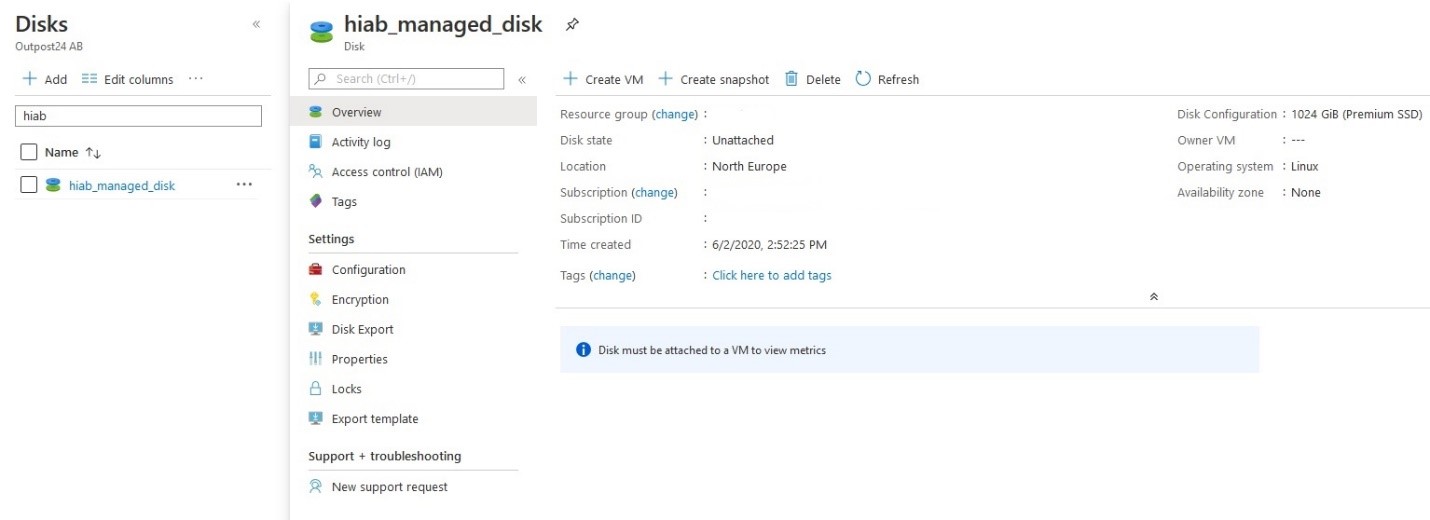Image resolution: width=1430 pixels, height=520 pixels.
Task: Click the 'Click here to add tags' link
Action: [x=771, y=275]
